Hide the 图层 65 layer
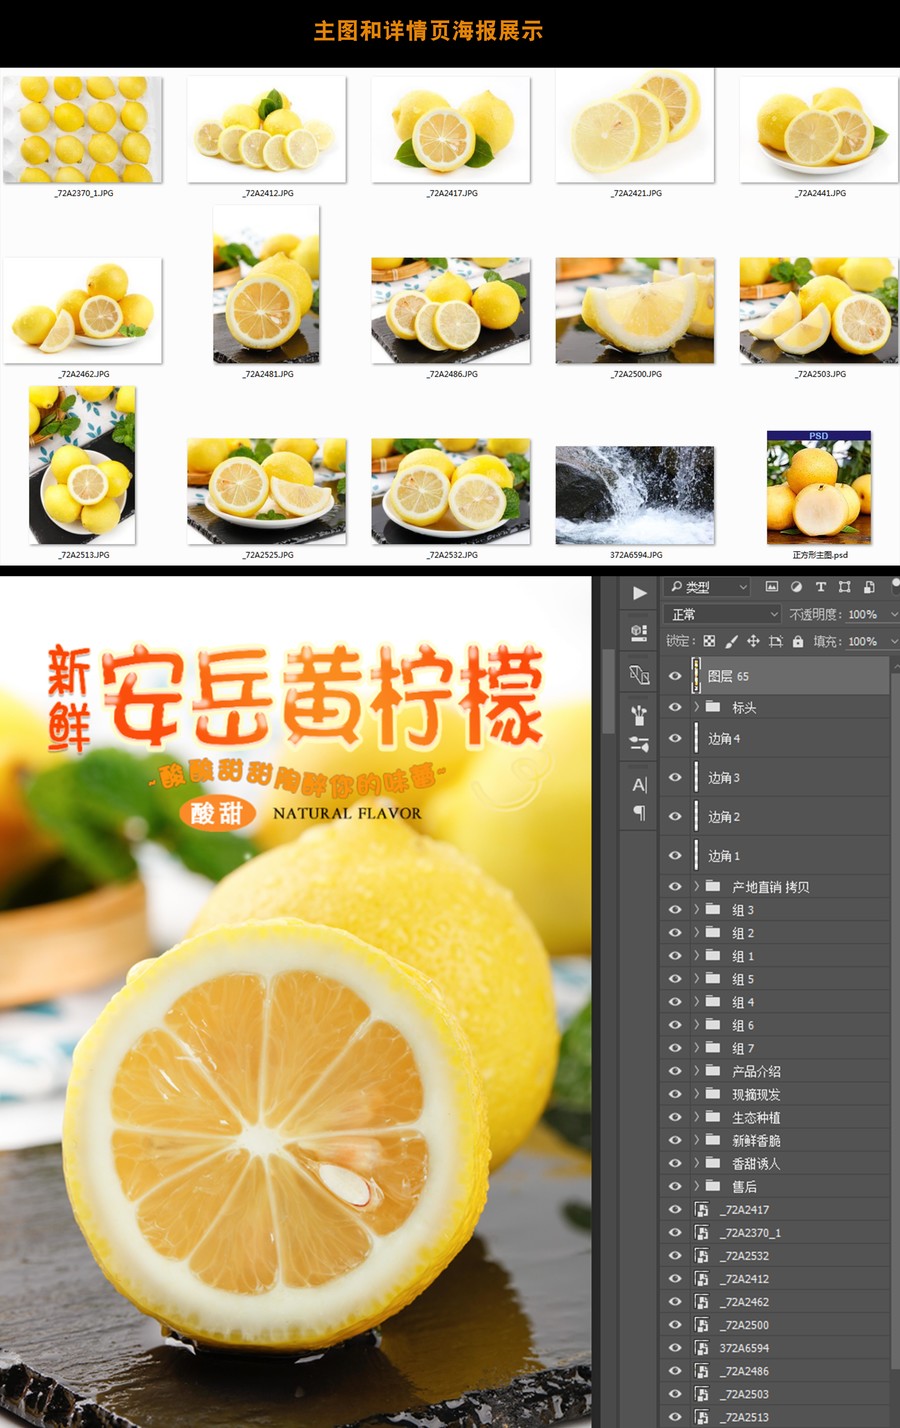900x1428 pixels. (x=675, y=676)
